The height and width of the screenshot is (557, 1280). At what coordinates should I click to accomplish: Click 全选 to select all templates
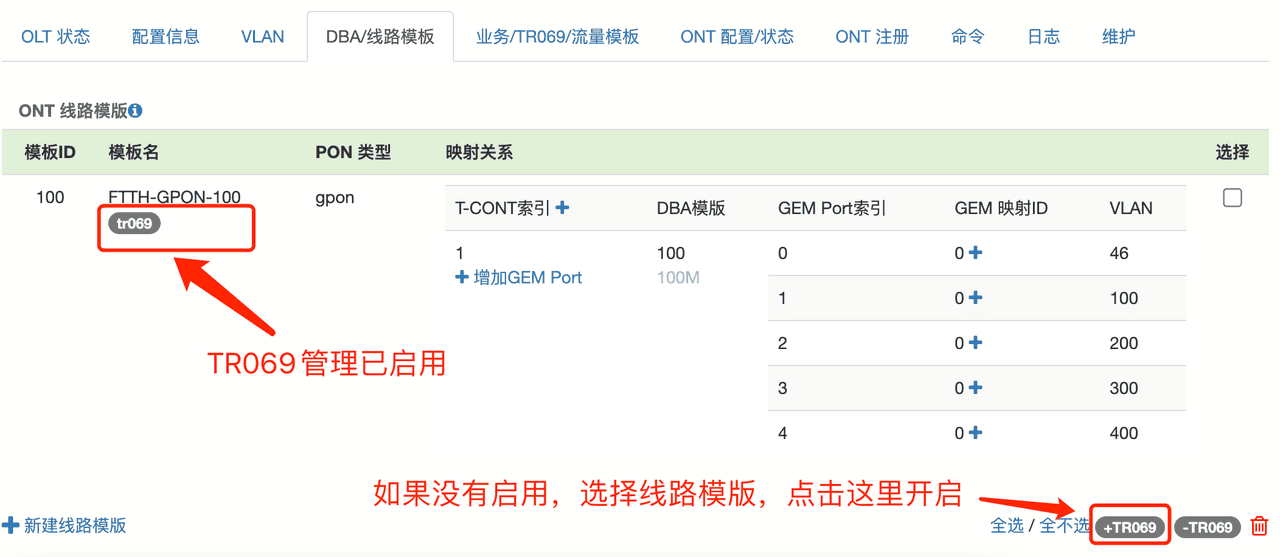coord(1007,526)
